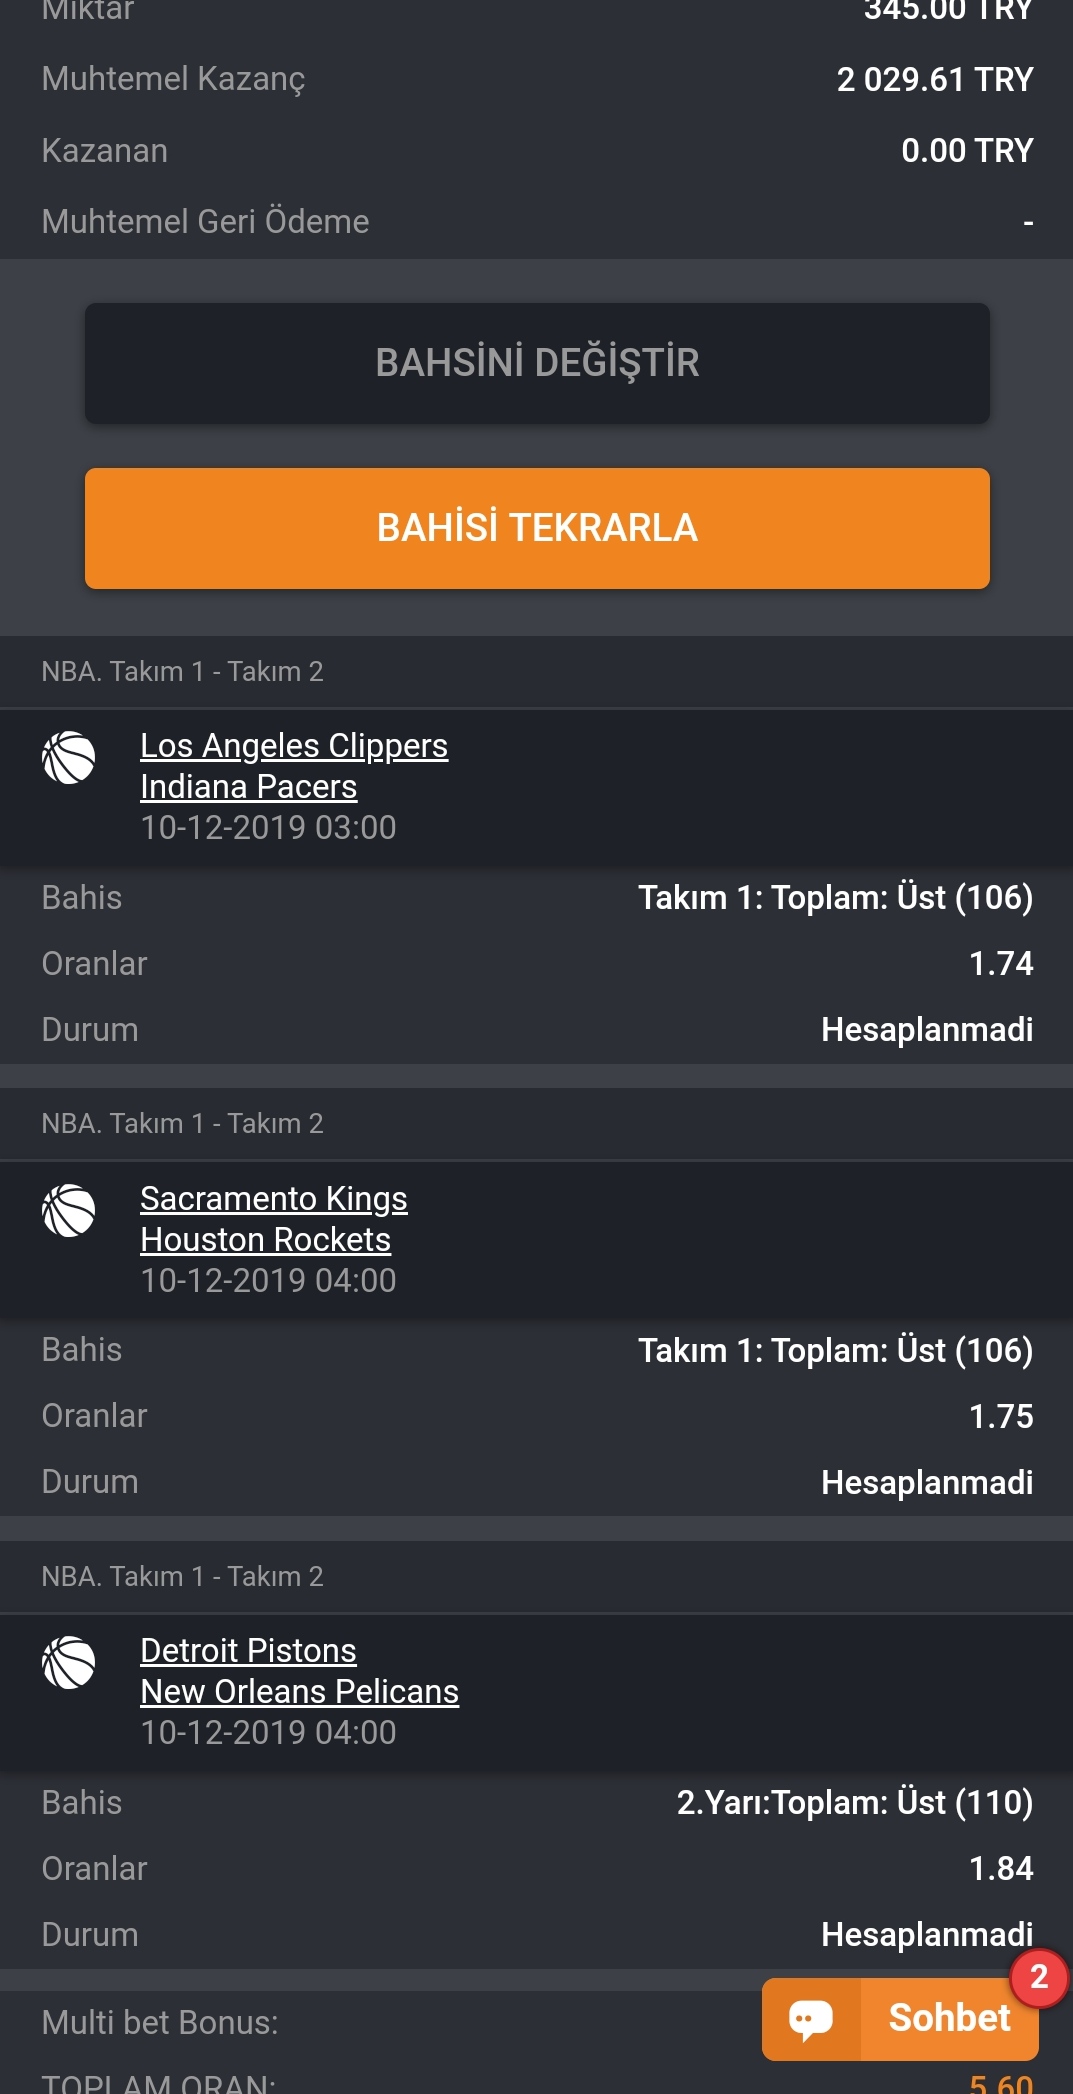Open the Los Angeles Clippers team link

click(294, 746)
